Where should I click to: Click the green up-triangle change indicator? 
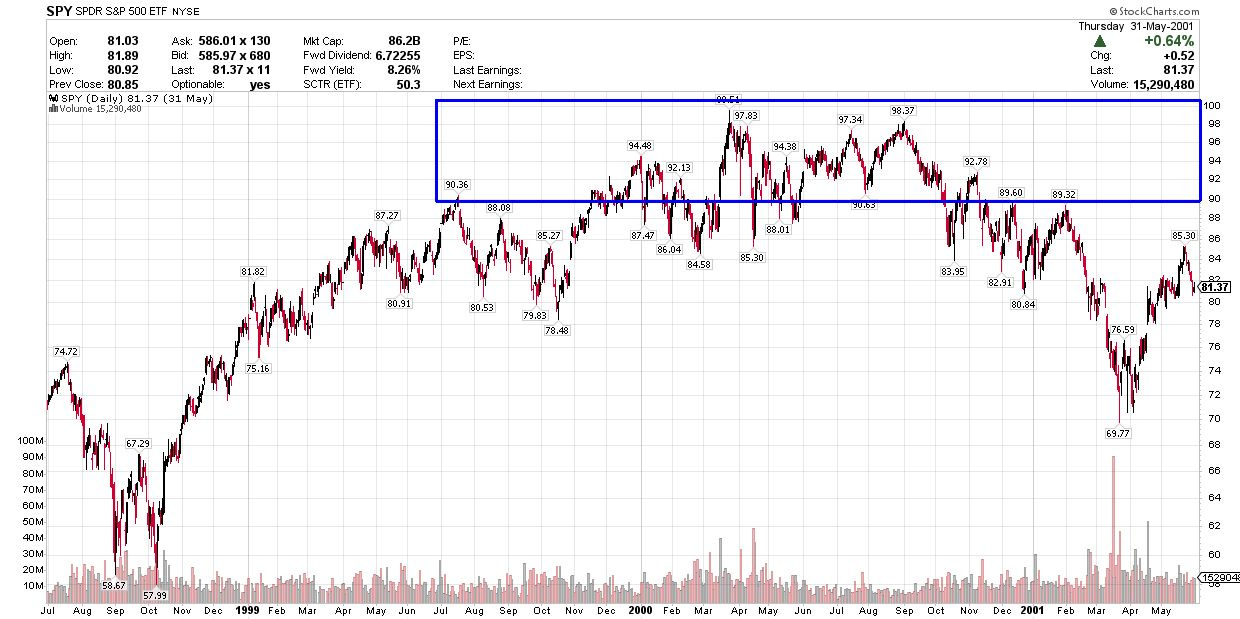pyautogui.click(x=1099, y=41)
